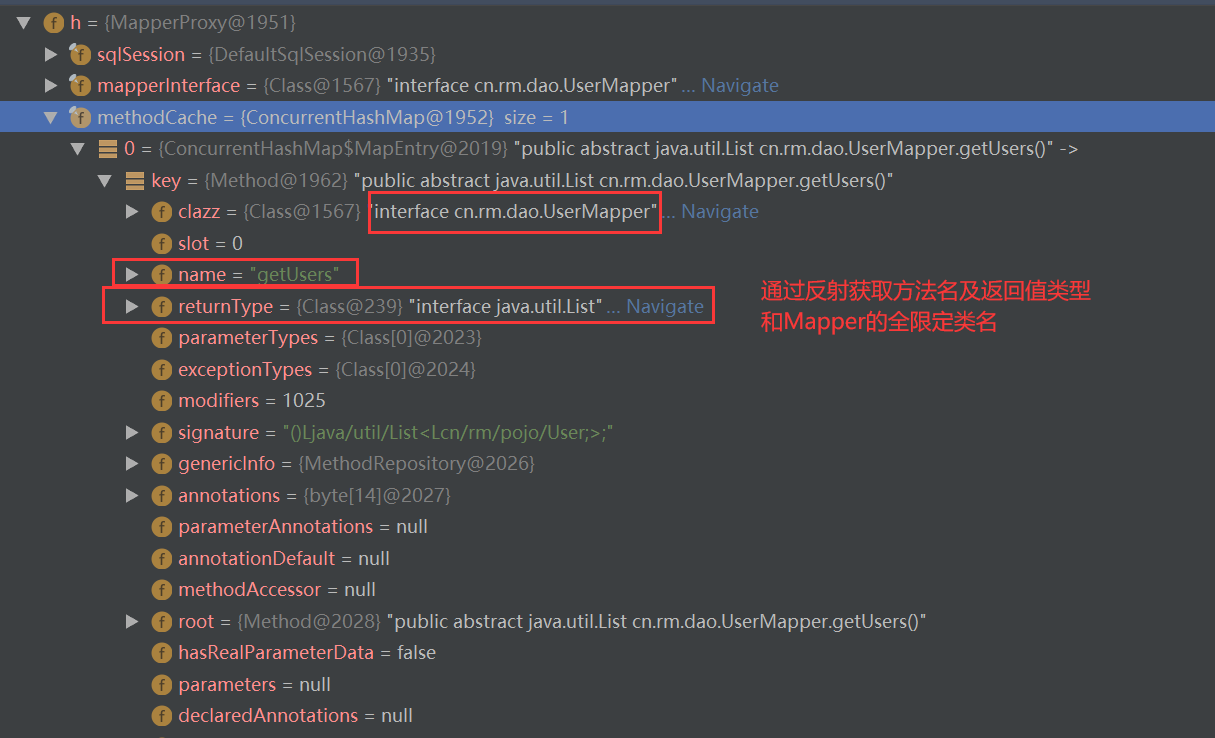Collapse the h MapperProxy node
1215x738 pixels.
tap(24, 22)
